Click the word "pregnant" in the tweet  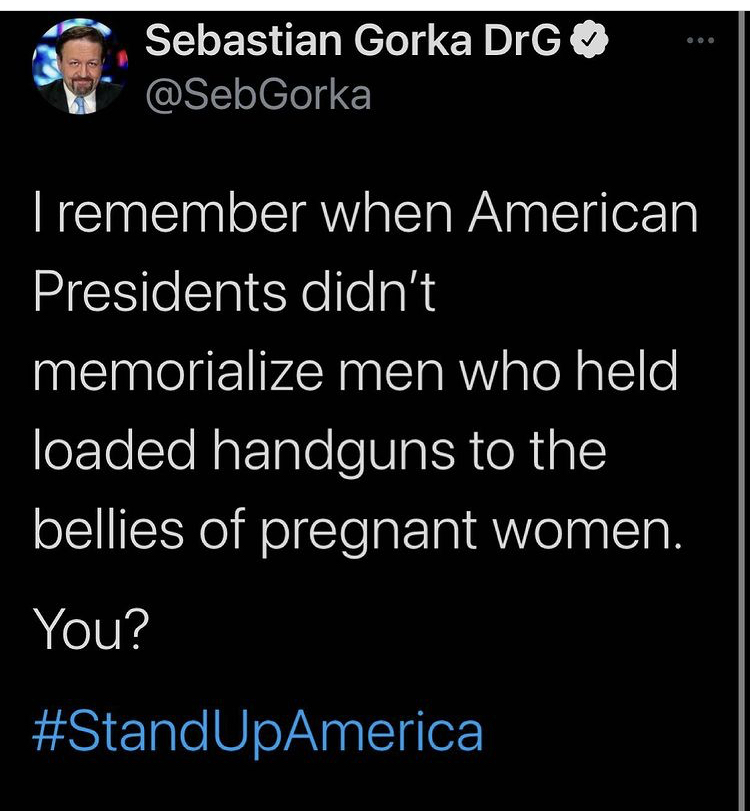407,532
